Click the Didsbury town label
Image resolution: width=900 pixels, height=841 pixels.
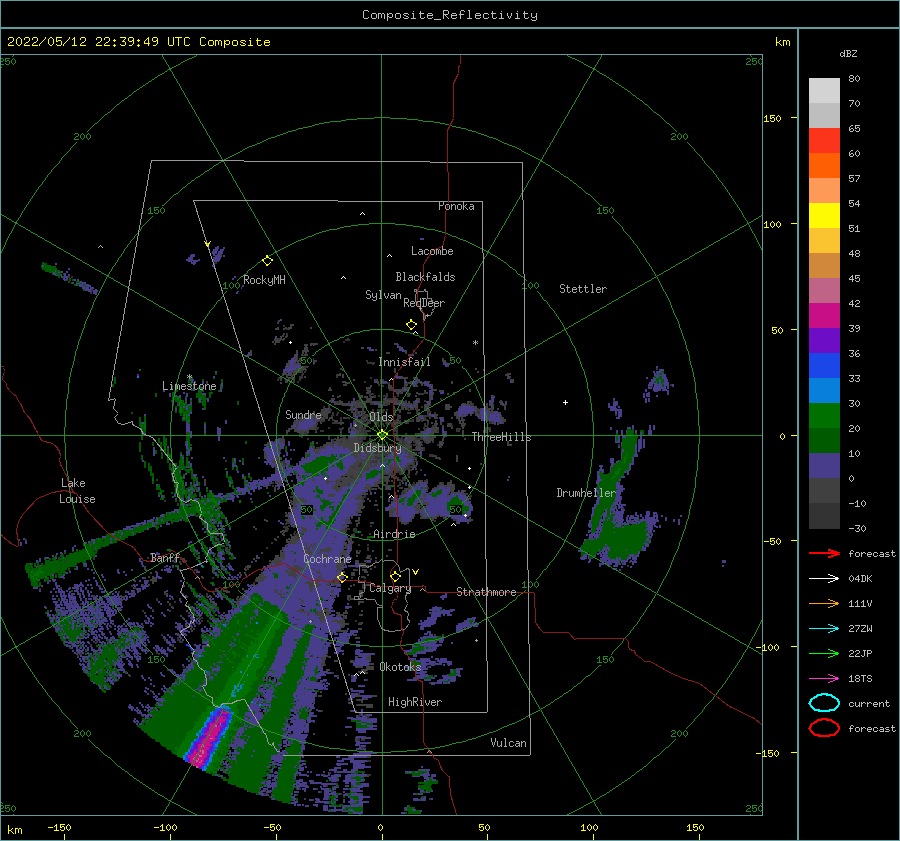coord(377,448)
